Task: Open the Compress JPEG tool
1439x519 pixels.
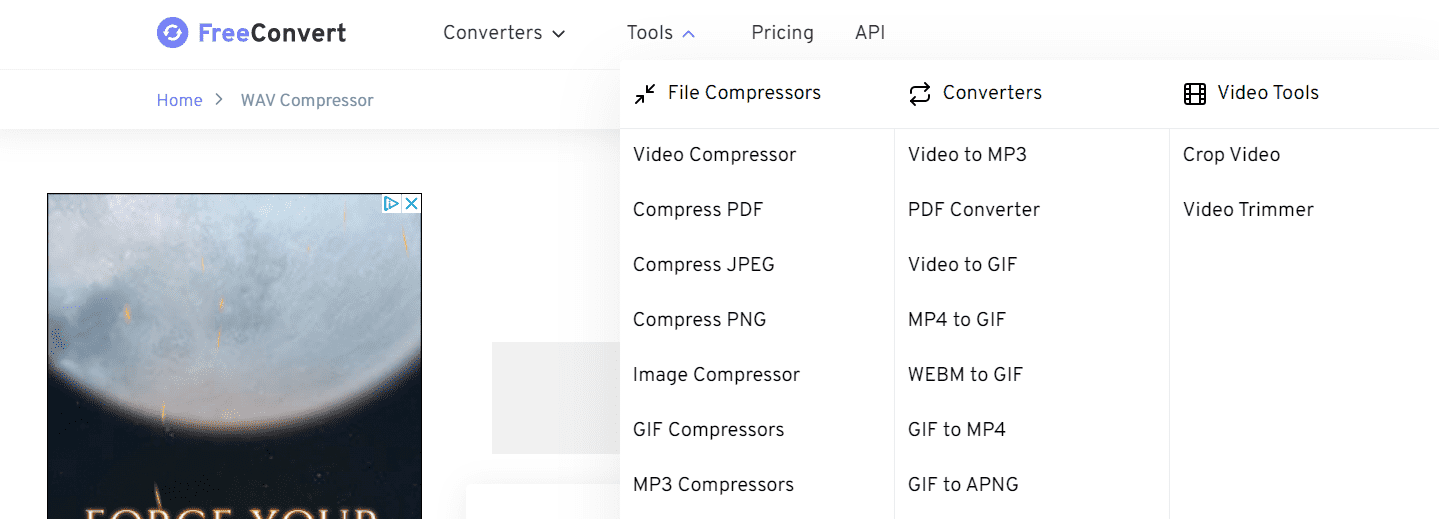Action: (703, 265)
